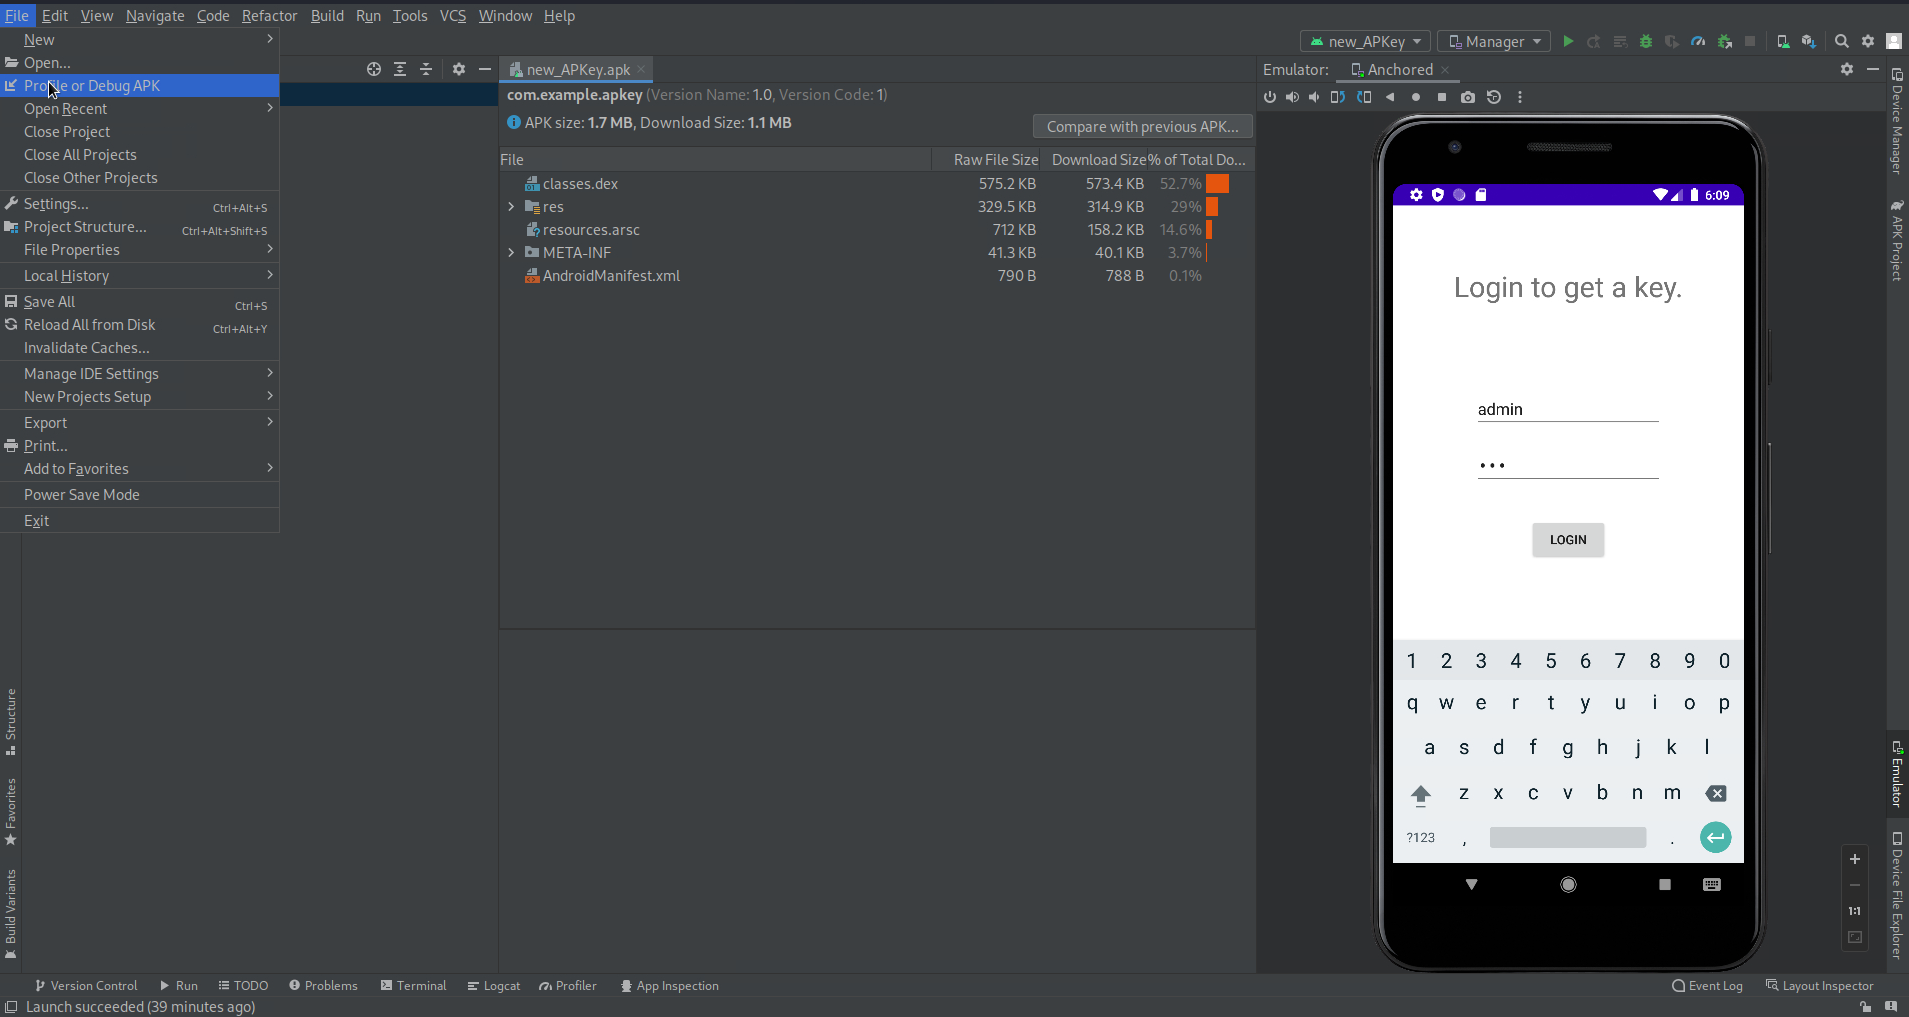Set emulator zoom to 1:1
This screenshot has height=1017, width=1909.
click(1855, 911)
